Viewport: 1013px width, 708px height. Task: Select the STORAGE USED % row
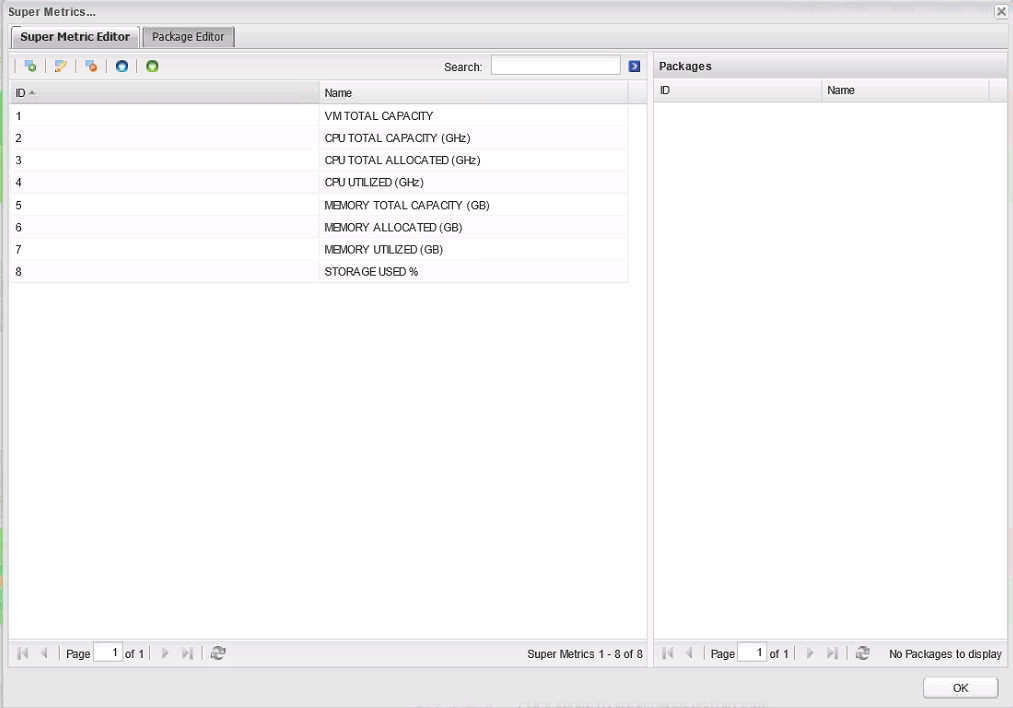(371, 271)
